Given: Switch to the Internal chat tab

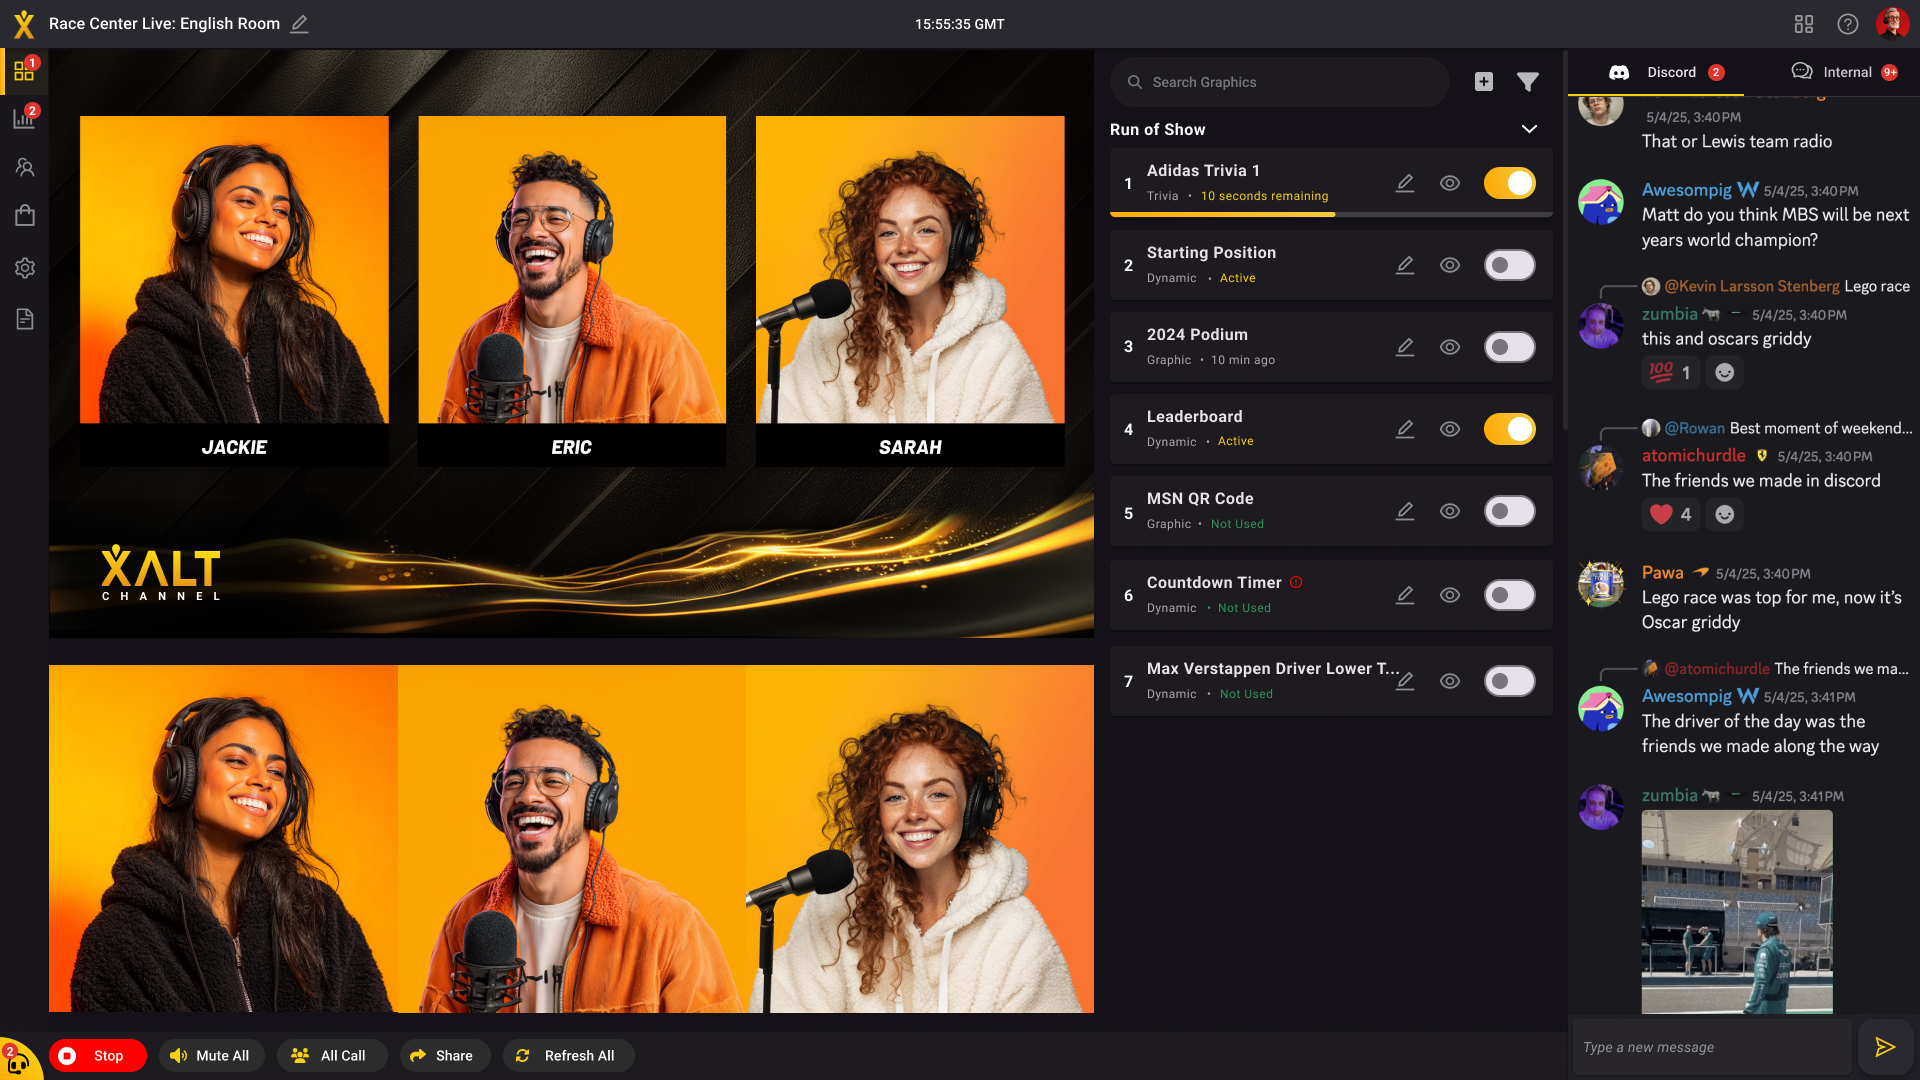Looking at the screenshot, I should [x=1845, y=71].
